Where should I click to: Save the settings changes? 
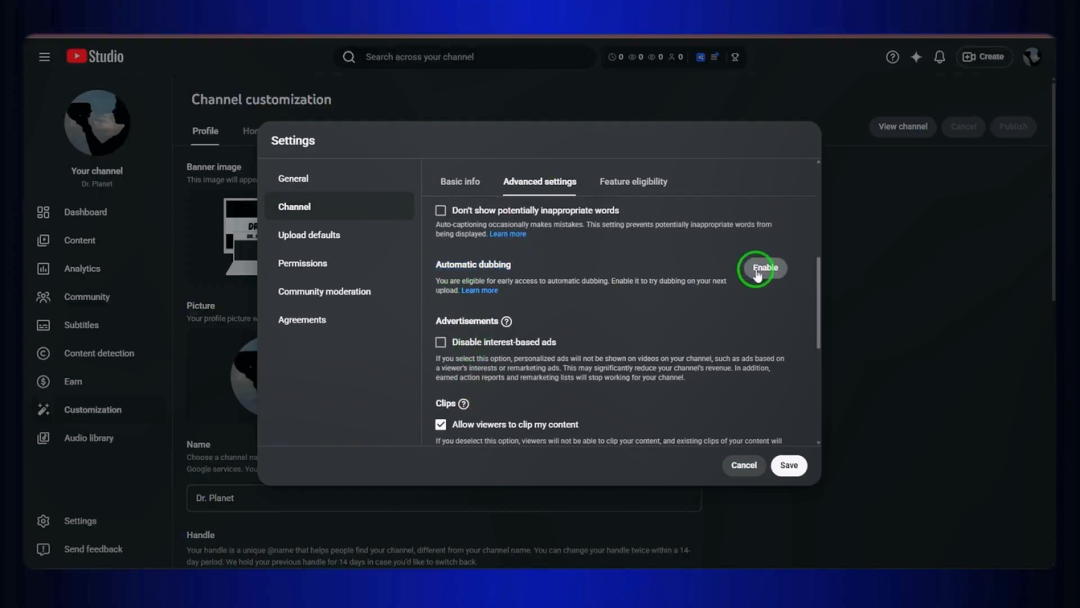point(789,465)
